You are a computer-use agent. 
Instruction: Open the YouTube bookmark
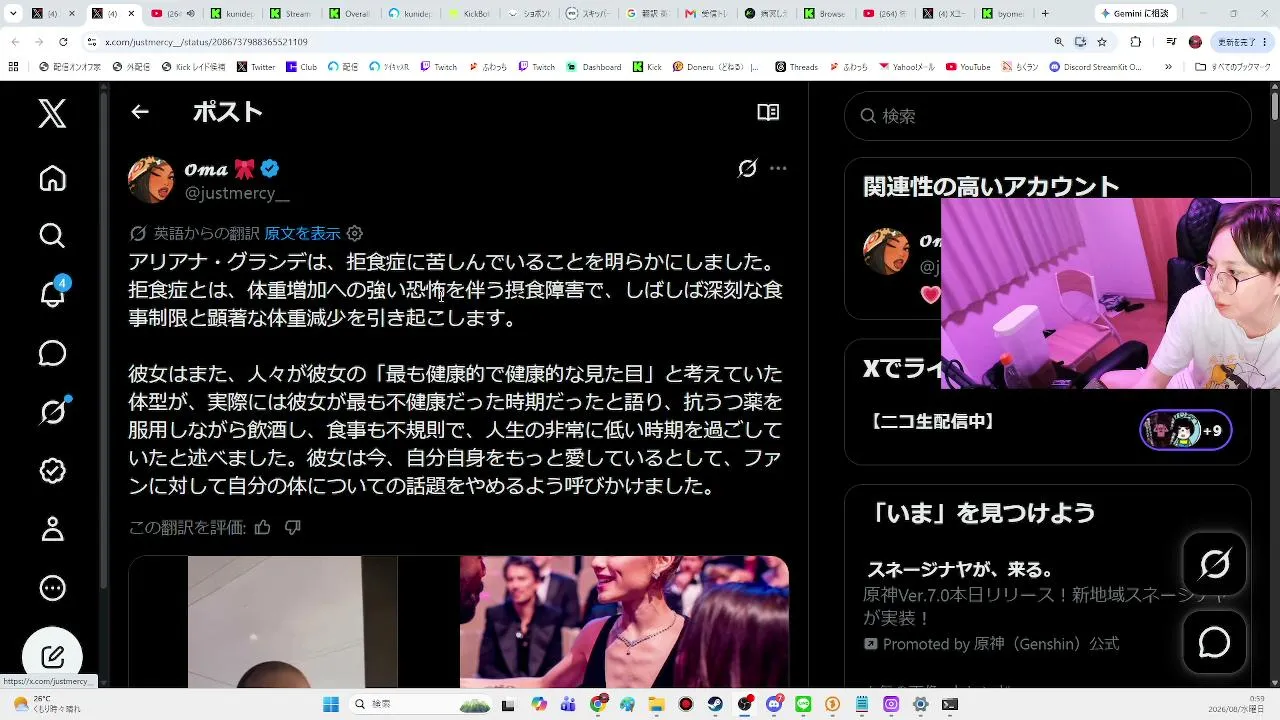point(968,67)
